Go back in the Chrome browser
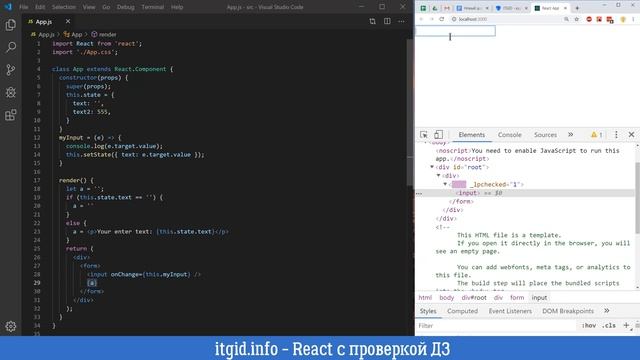 click(x=421, y=19)
